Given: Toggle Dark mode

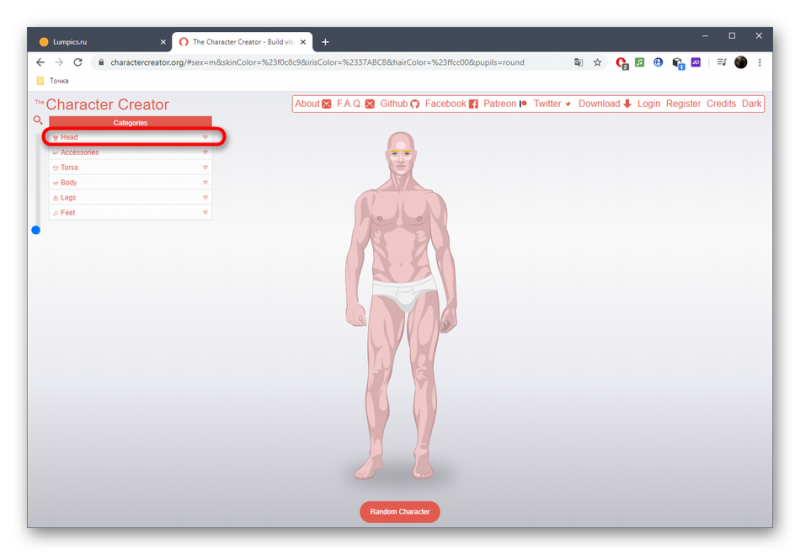Looking at the screenshot, I should [752, 104].
